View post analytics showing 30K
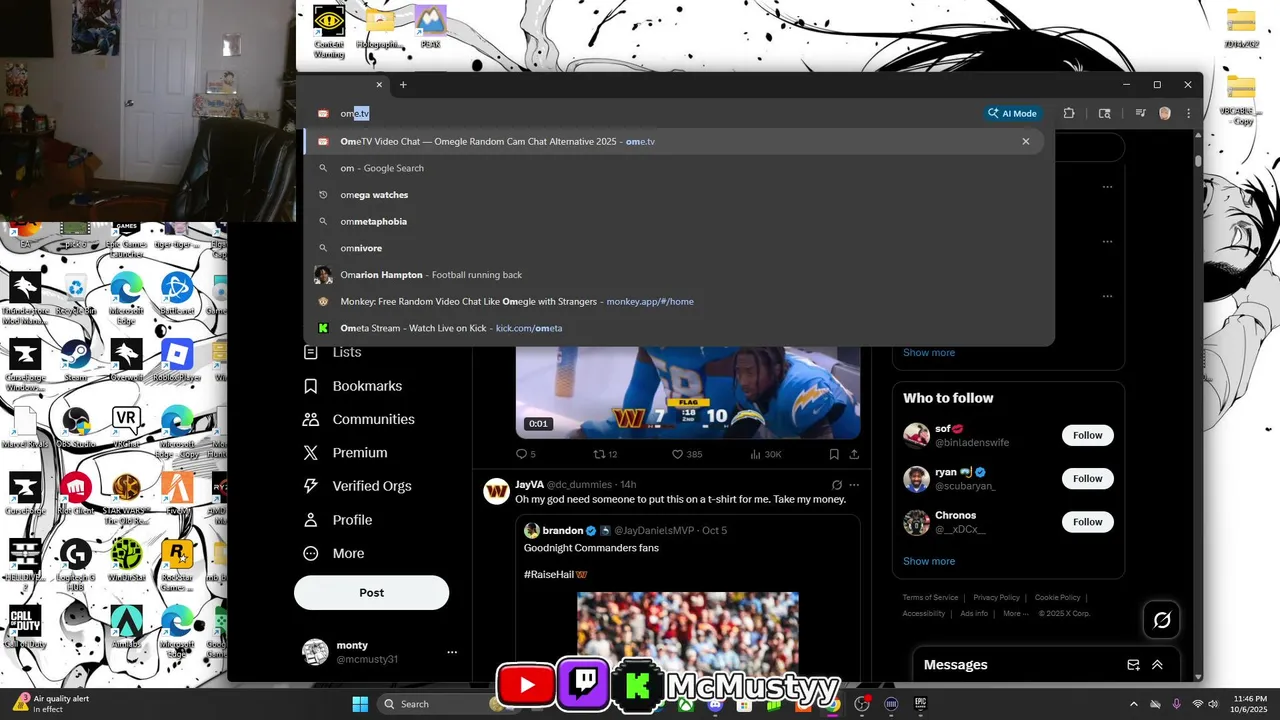 click(x=766, y=454)
